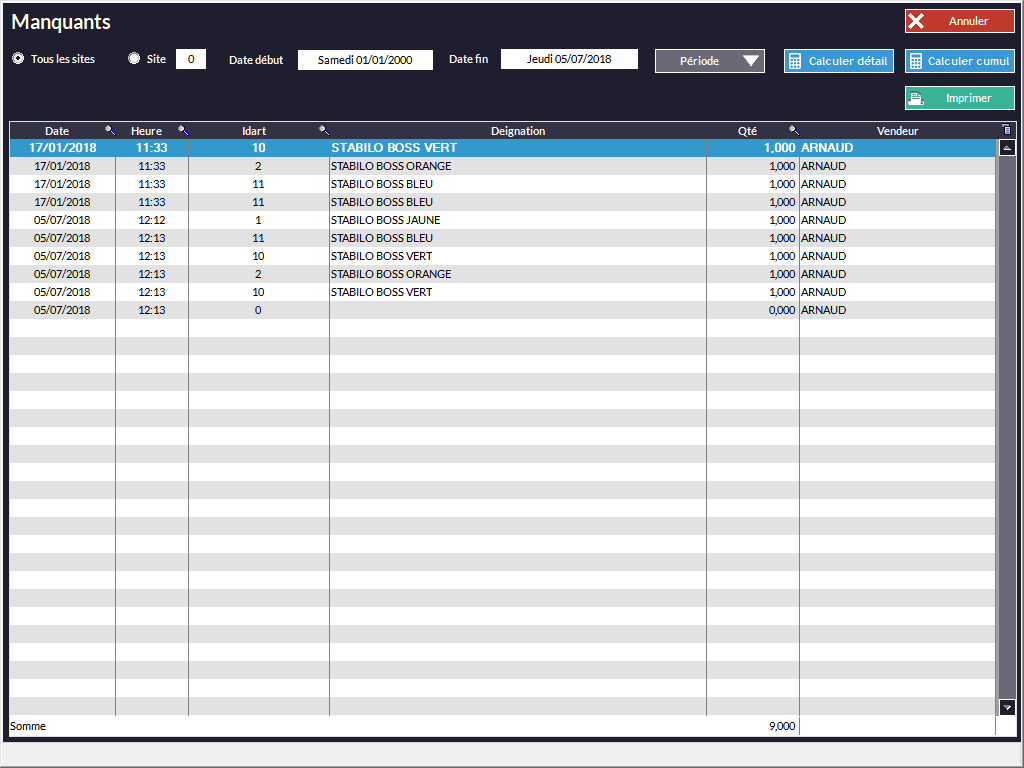Image resolution: width=1024 pixels, height=768 pixels.
Task: Click the Date fin field
Action: pos(569,59)
